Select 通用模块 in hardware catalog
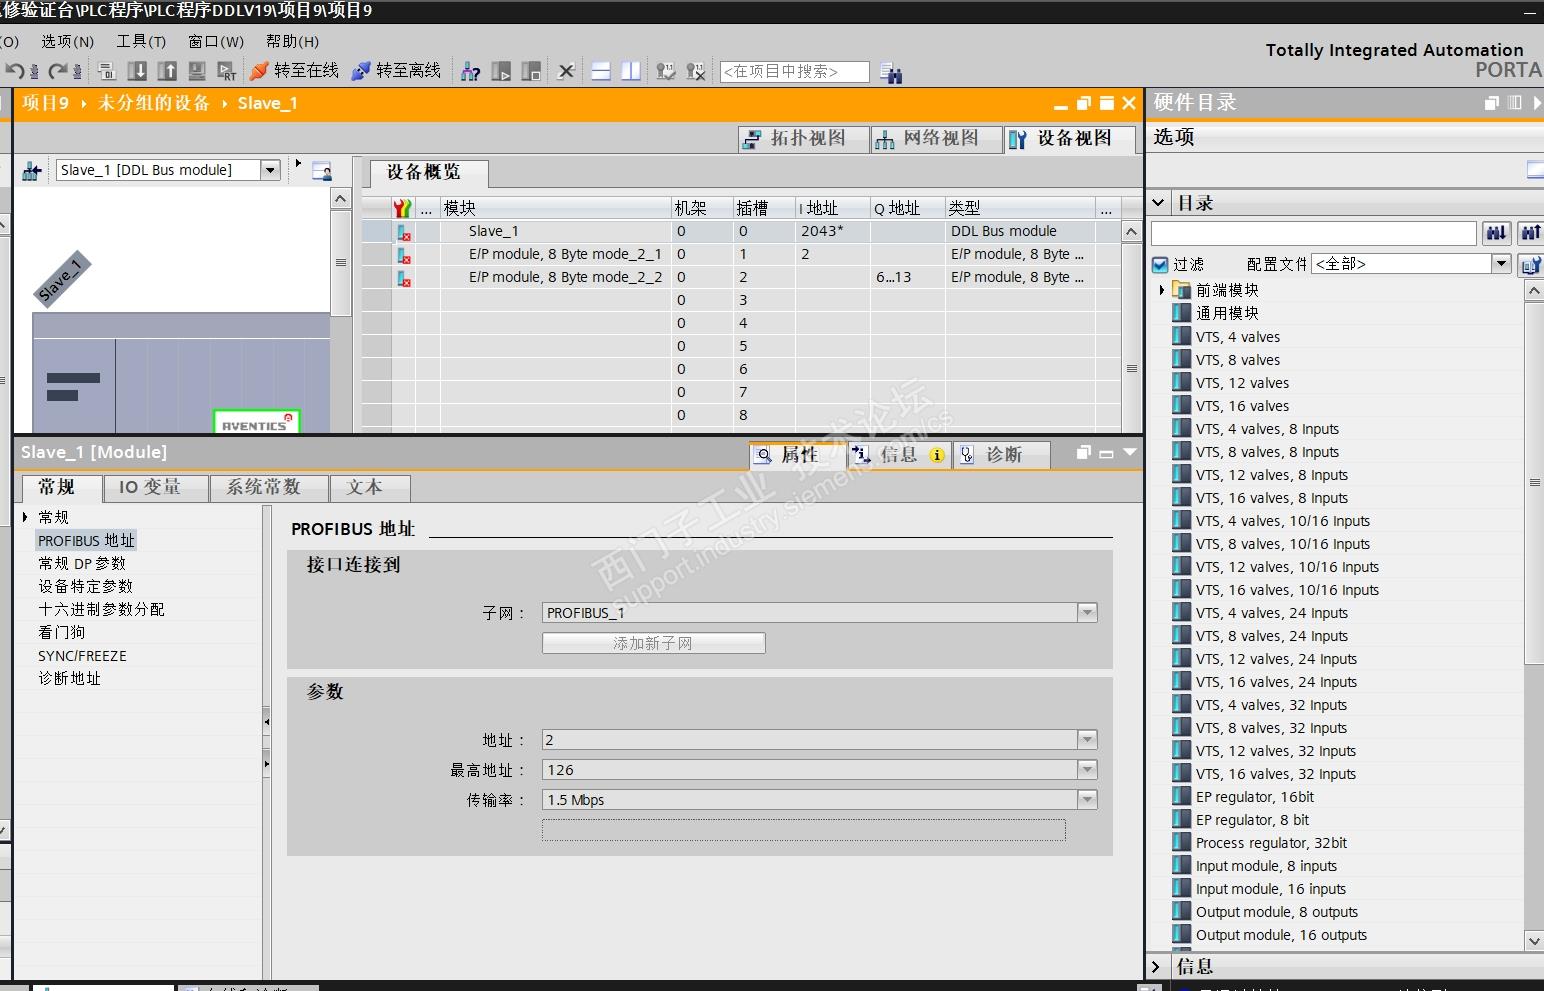 pos(1227,313)
